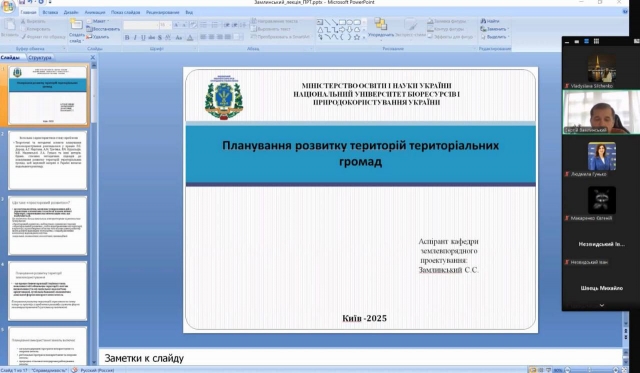Screen dimensions: 640x373
Task: Expand more participants chevron in Zoom panel
Action: click(601, 305)
